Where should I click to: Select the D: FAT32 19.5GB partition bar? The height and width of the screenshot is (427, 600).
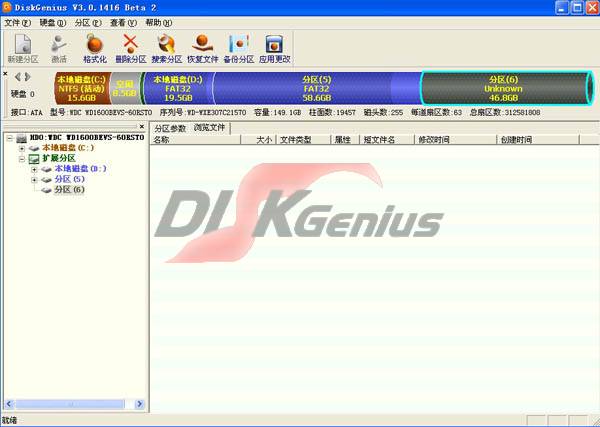(x=178, y=88)
